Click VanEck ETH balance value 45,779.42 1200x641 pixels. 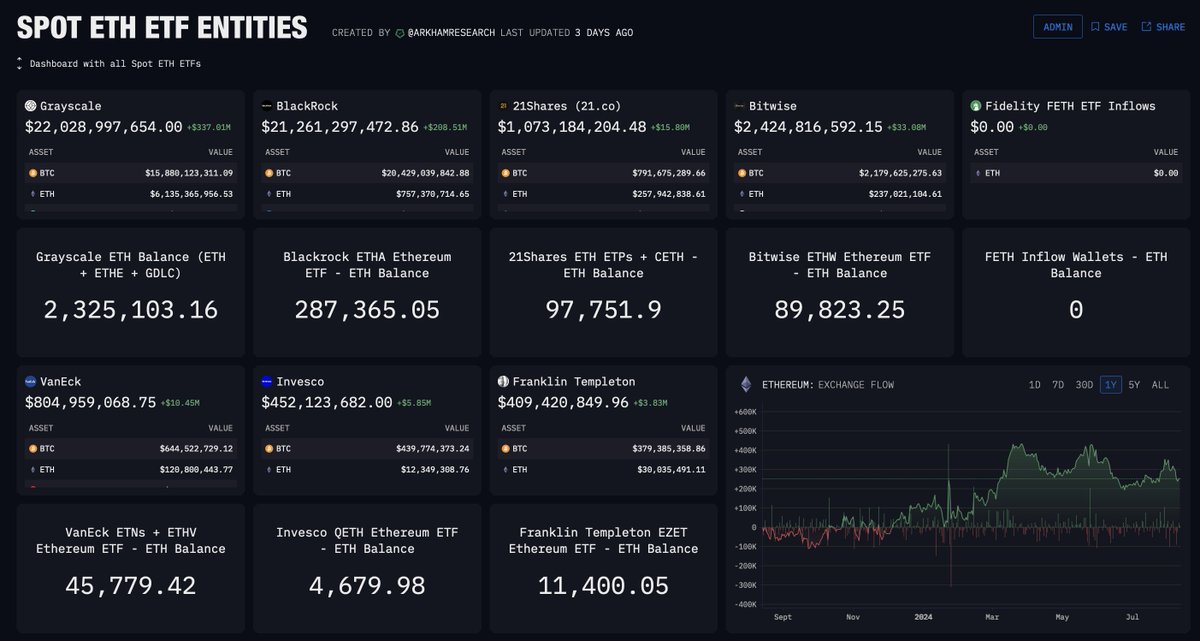pos(131,586)
